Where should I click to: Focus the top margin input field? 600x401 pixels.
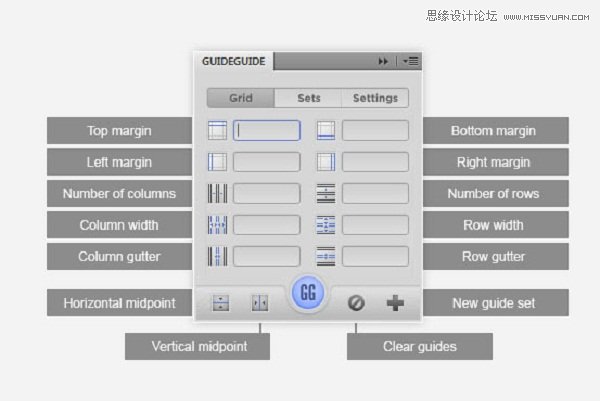pos(267,130)
